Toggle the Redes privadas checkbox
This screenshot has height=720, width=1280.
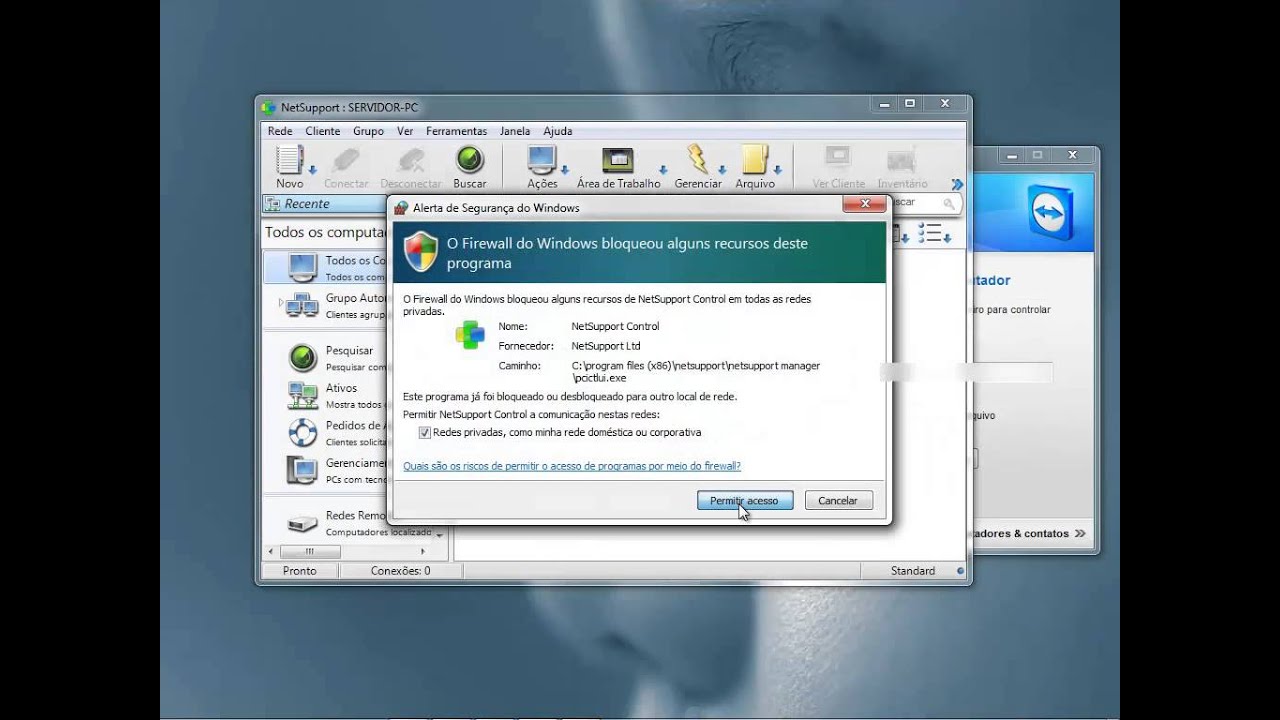point(425,432)
